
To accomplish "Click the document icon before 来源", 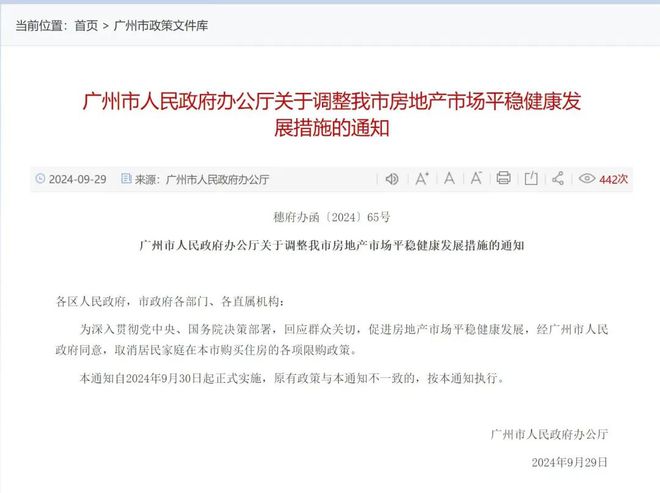I will 126,179.
